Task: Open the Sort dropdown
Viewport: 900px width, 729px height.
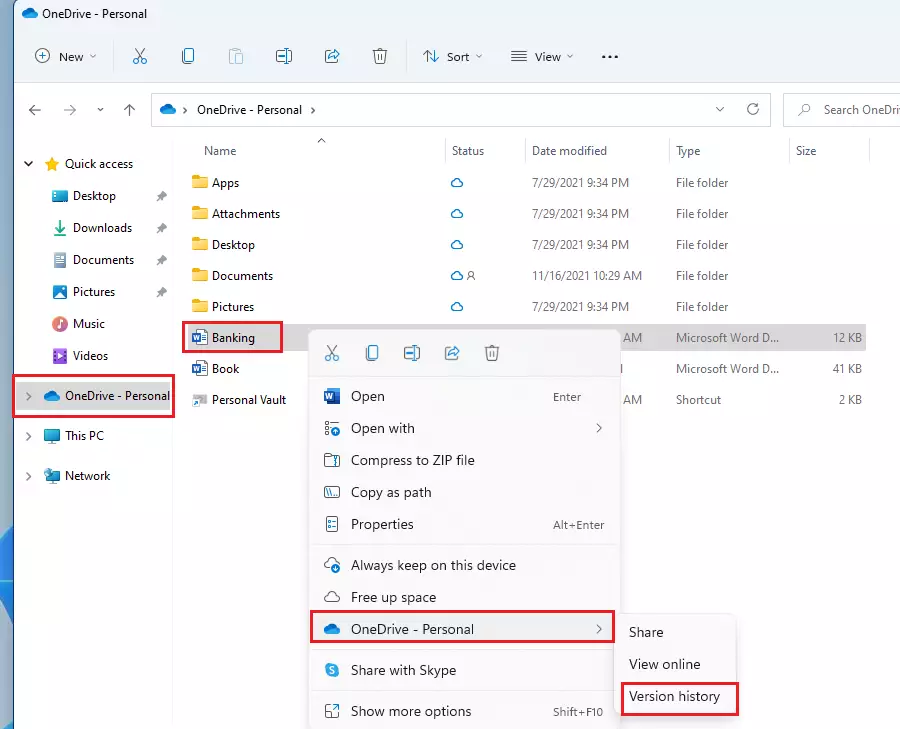Action: point(453,56)
